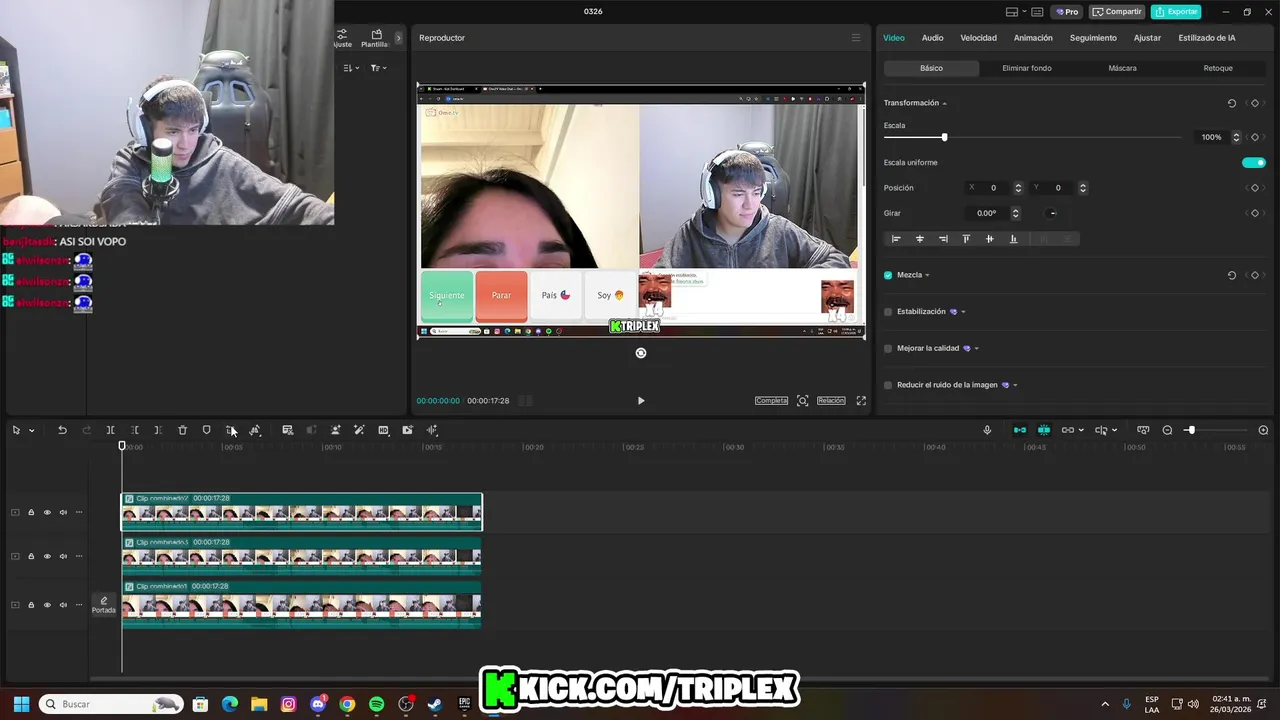Click the Pro membership button

1067,12
